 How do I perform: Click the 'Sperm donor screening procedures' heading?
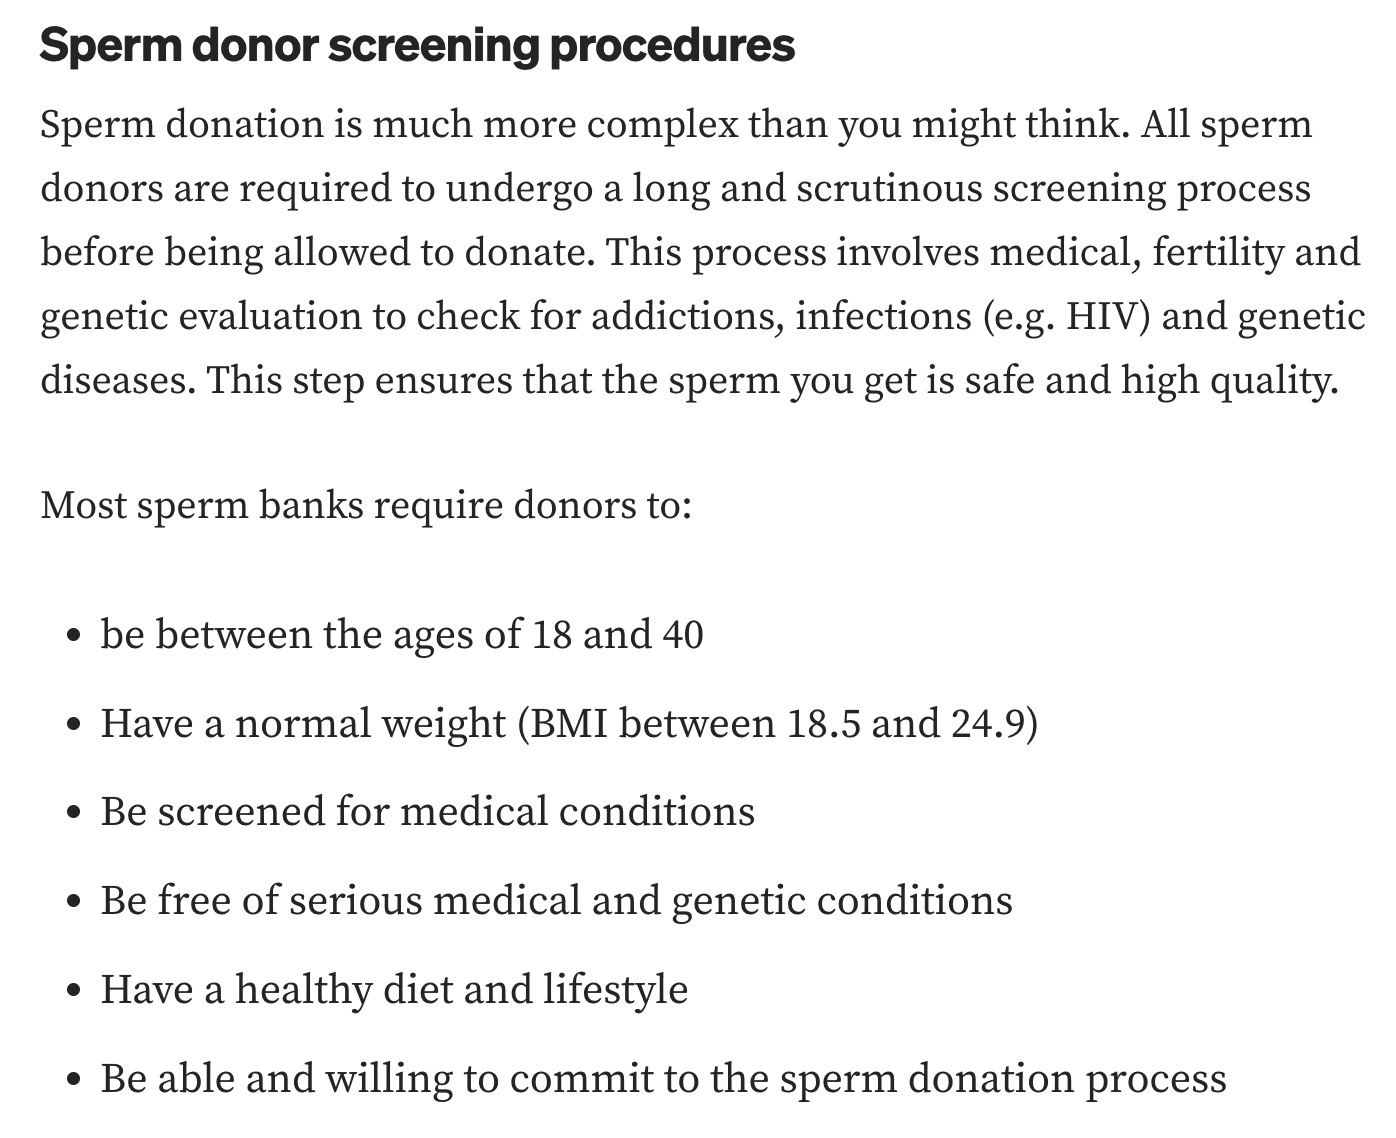pyautogui.click(x=417, y=46)
